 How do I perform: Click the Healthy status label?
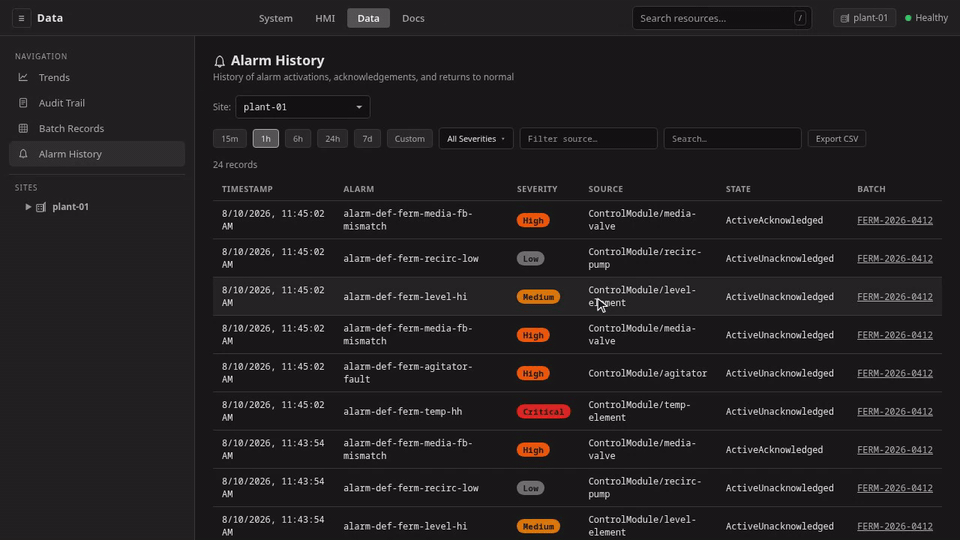(931, 18)
